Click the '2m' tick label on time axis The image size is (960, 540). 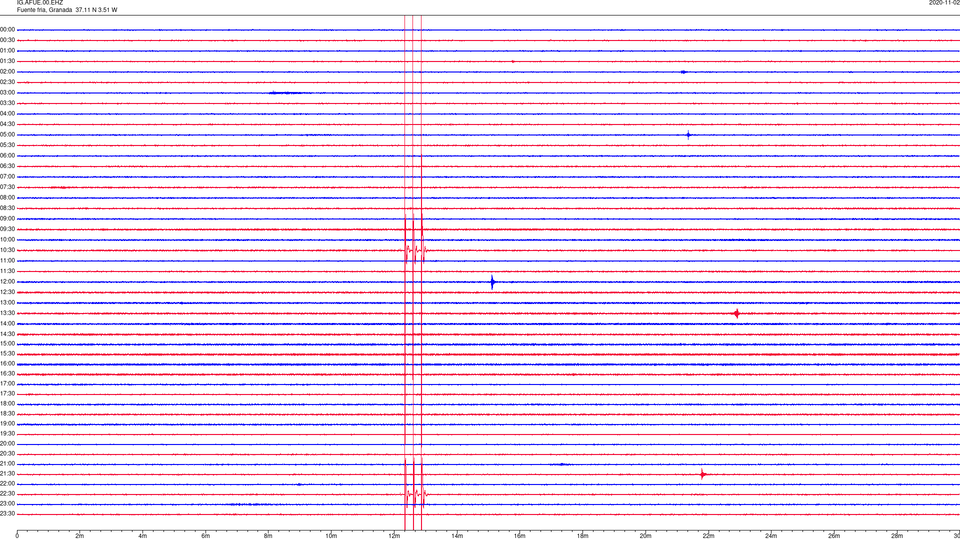point(80,536)
